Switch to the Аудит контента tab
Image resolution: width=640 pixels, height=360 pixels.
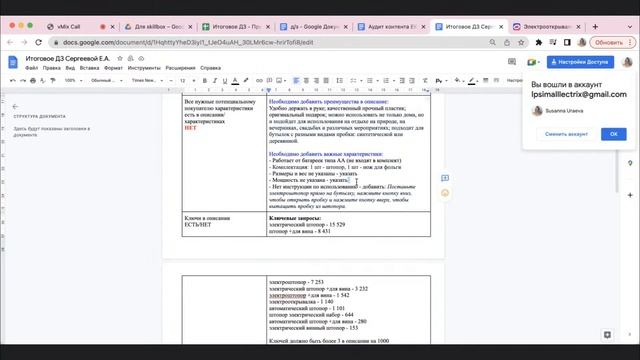pos(391,27)
